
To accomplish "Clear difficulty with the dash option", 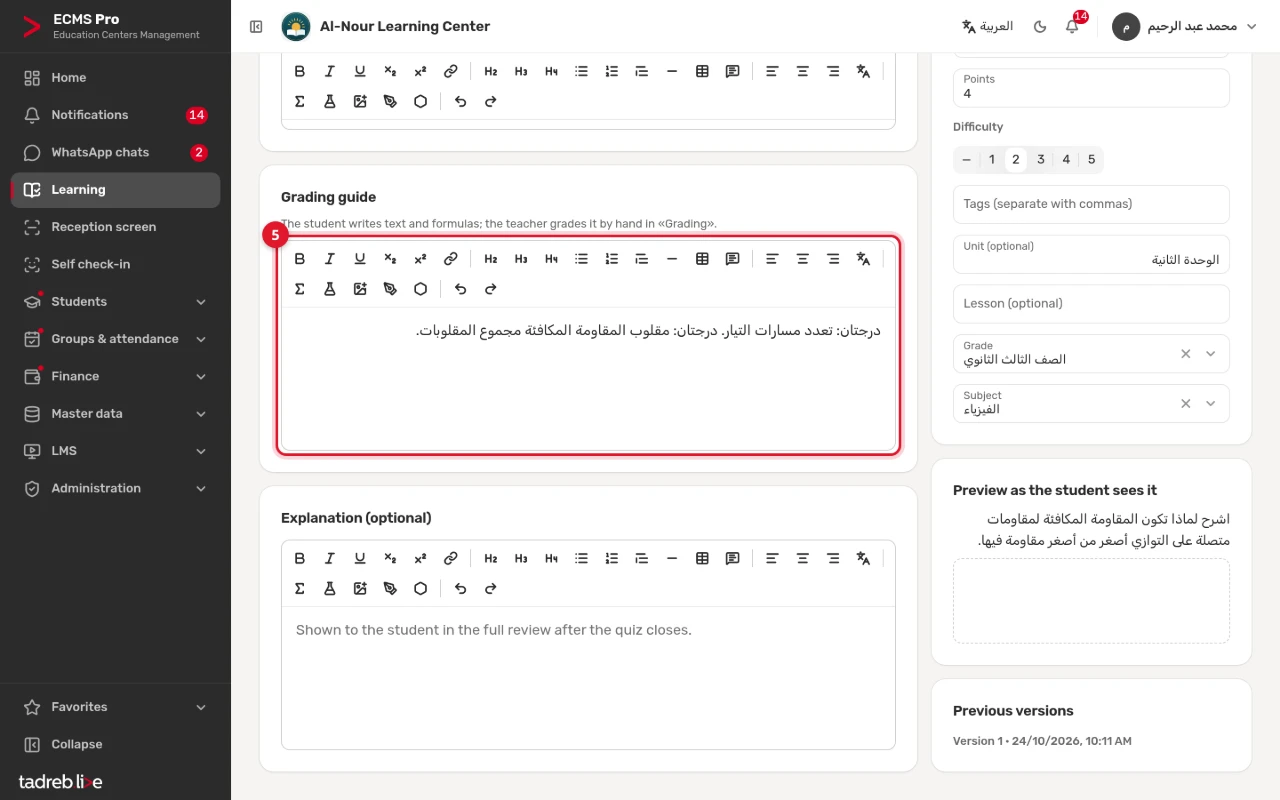I will tap(966, 160).
